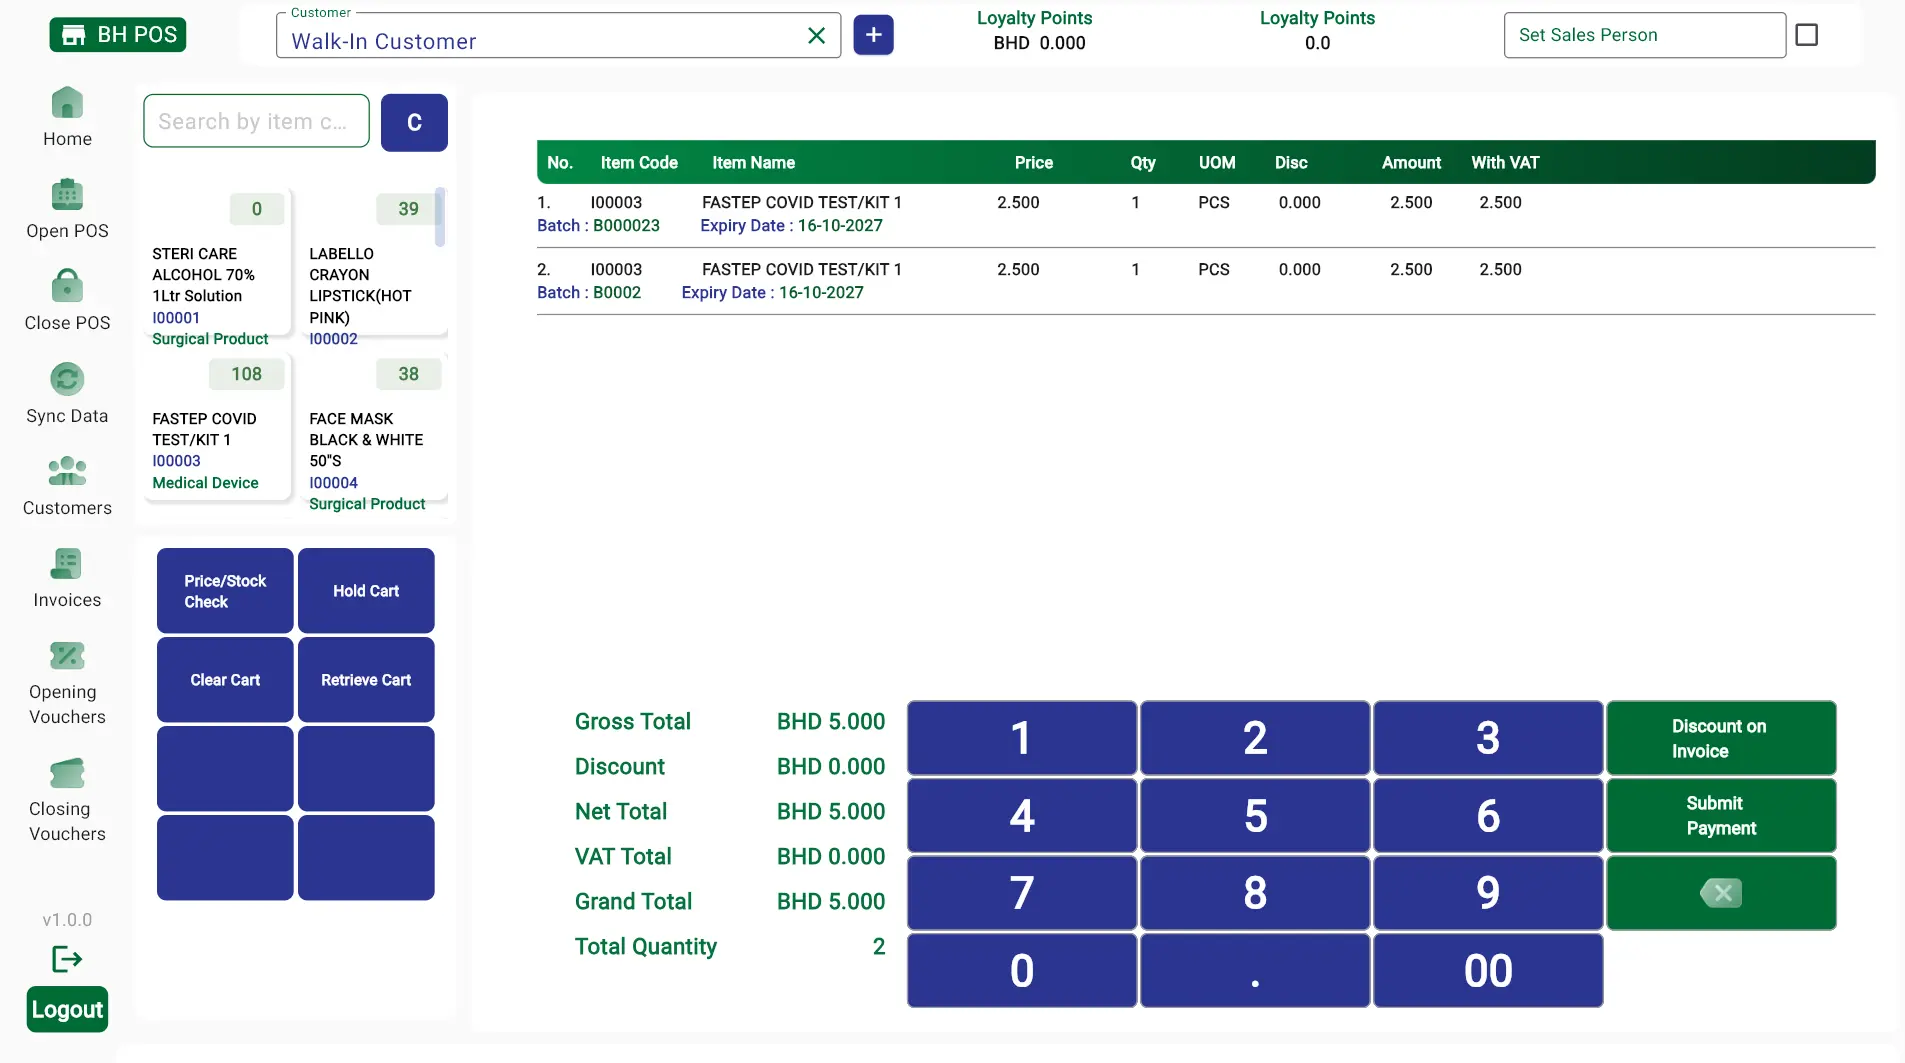This screenshot has height=1063, width=1905.
Task: Click the product list scrollbar
Action: coord(439,217)
